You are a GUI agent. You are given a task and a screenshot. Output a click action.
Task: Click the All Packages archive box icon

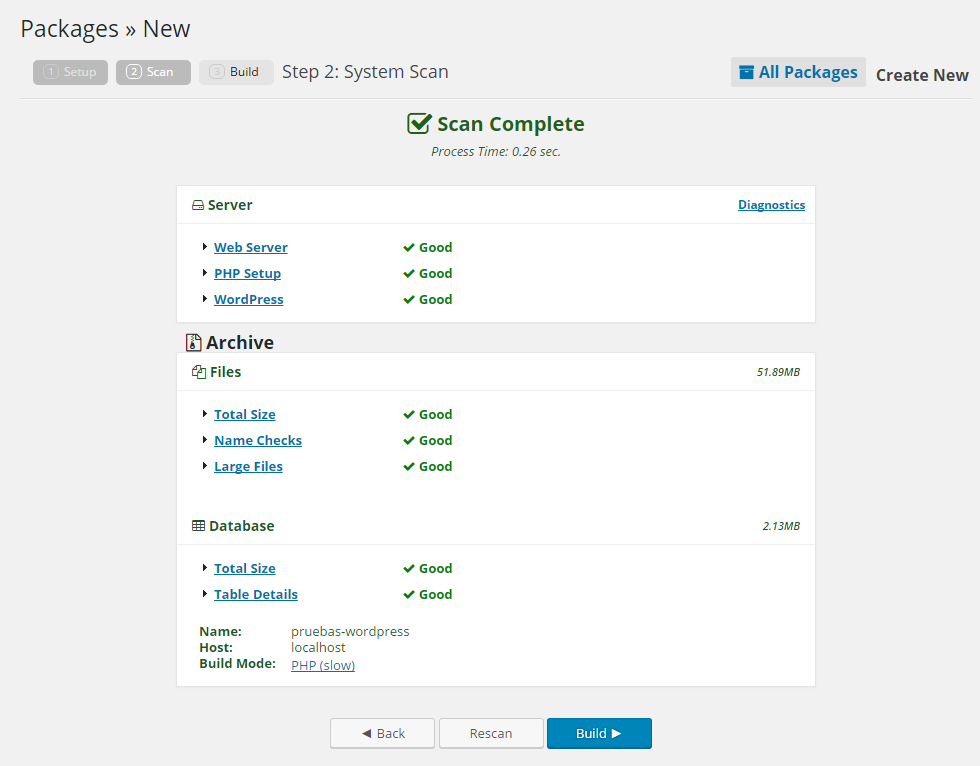pyautogui.click(x=746, y=72)
